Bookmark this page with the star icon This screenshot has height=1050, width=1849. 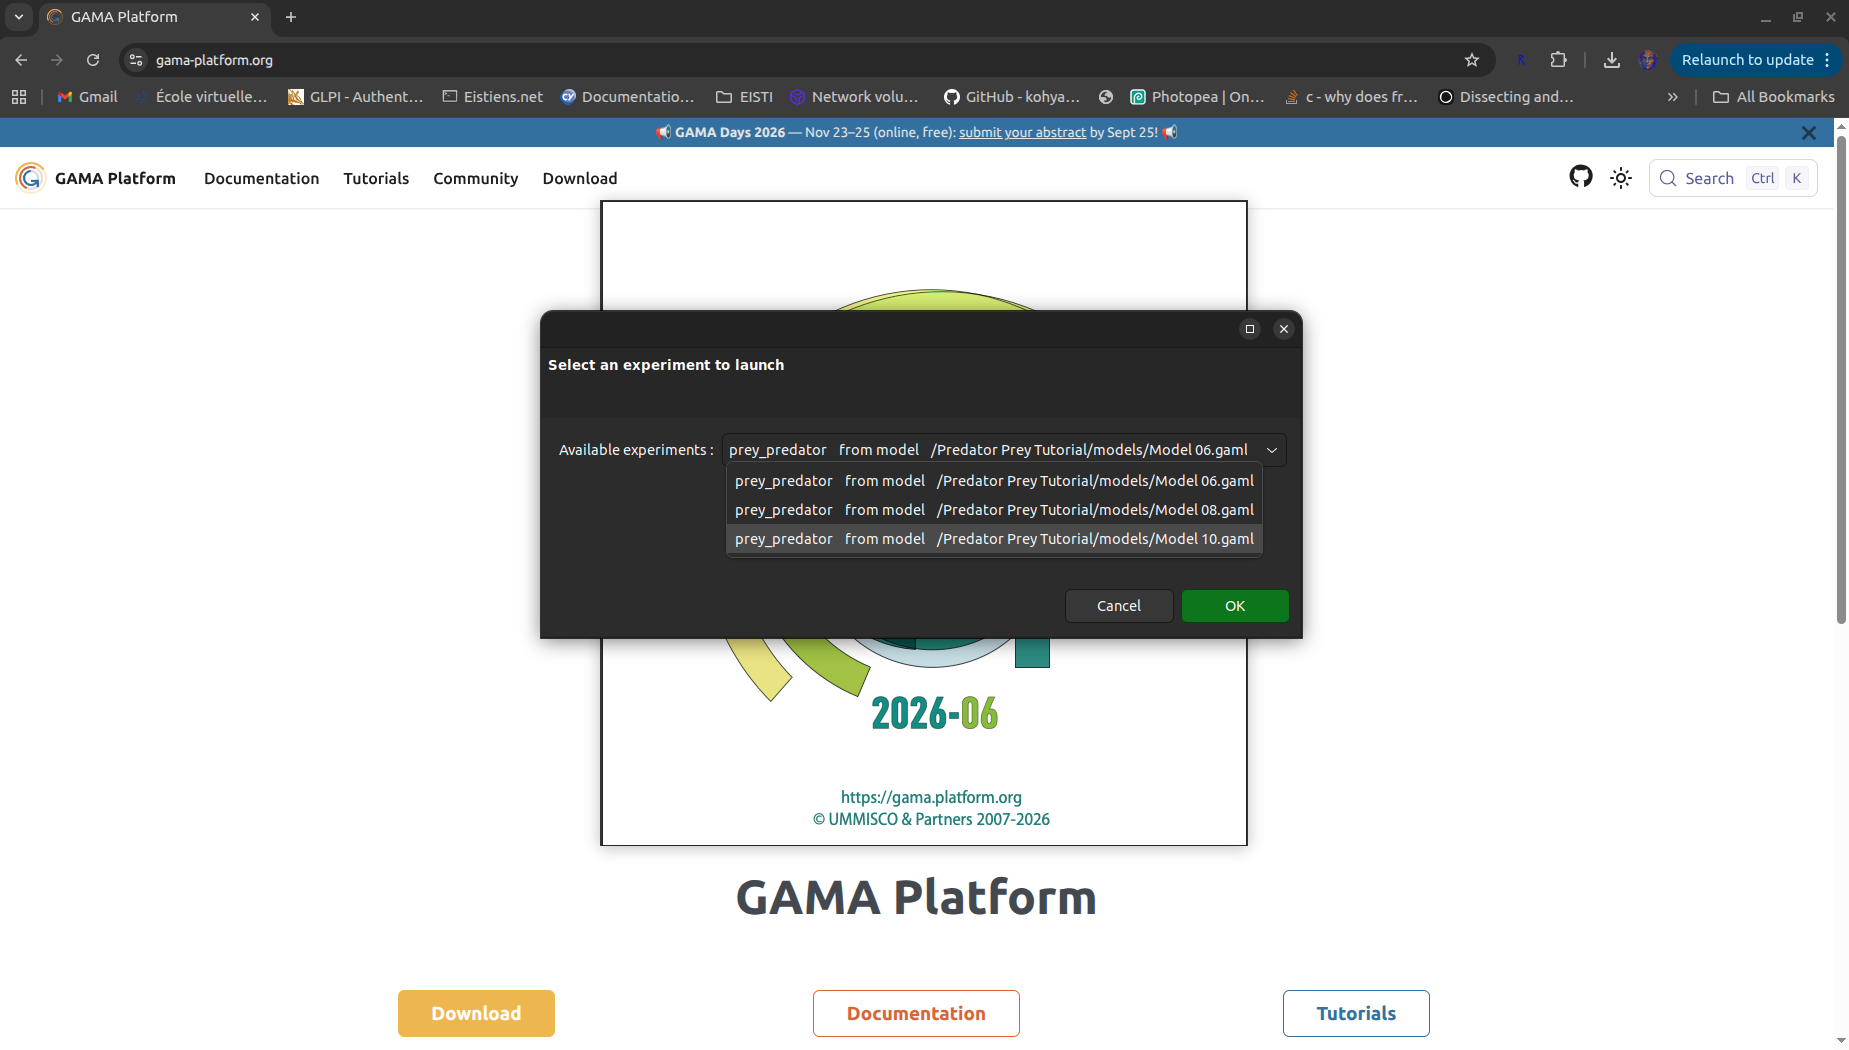tap(1472, 60)
